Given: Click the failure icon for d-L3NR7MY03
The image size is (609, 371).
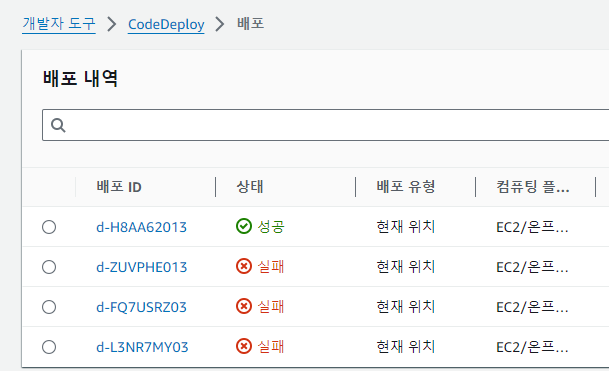Looking at the screenshot, I should [244, 346].
